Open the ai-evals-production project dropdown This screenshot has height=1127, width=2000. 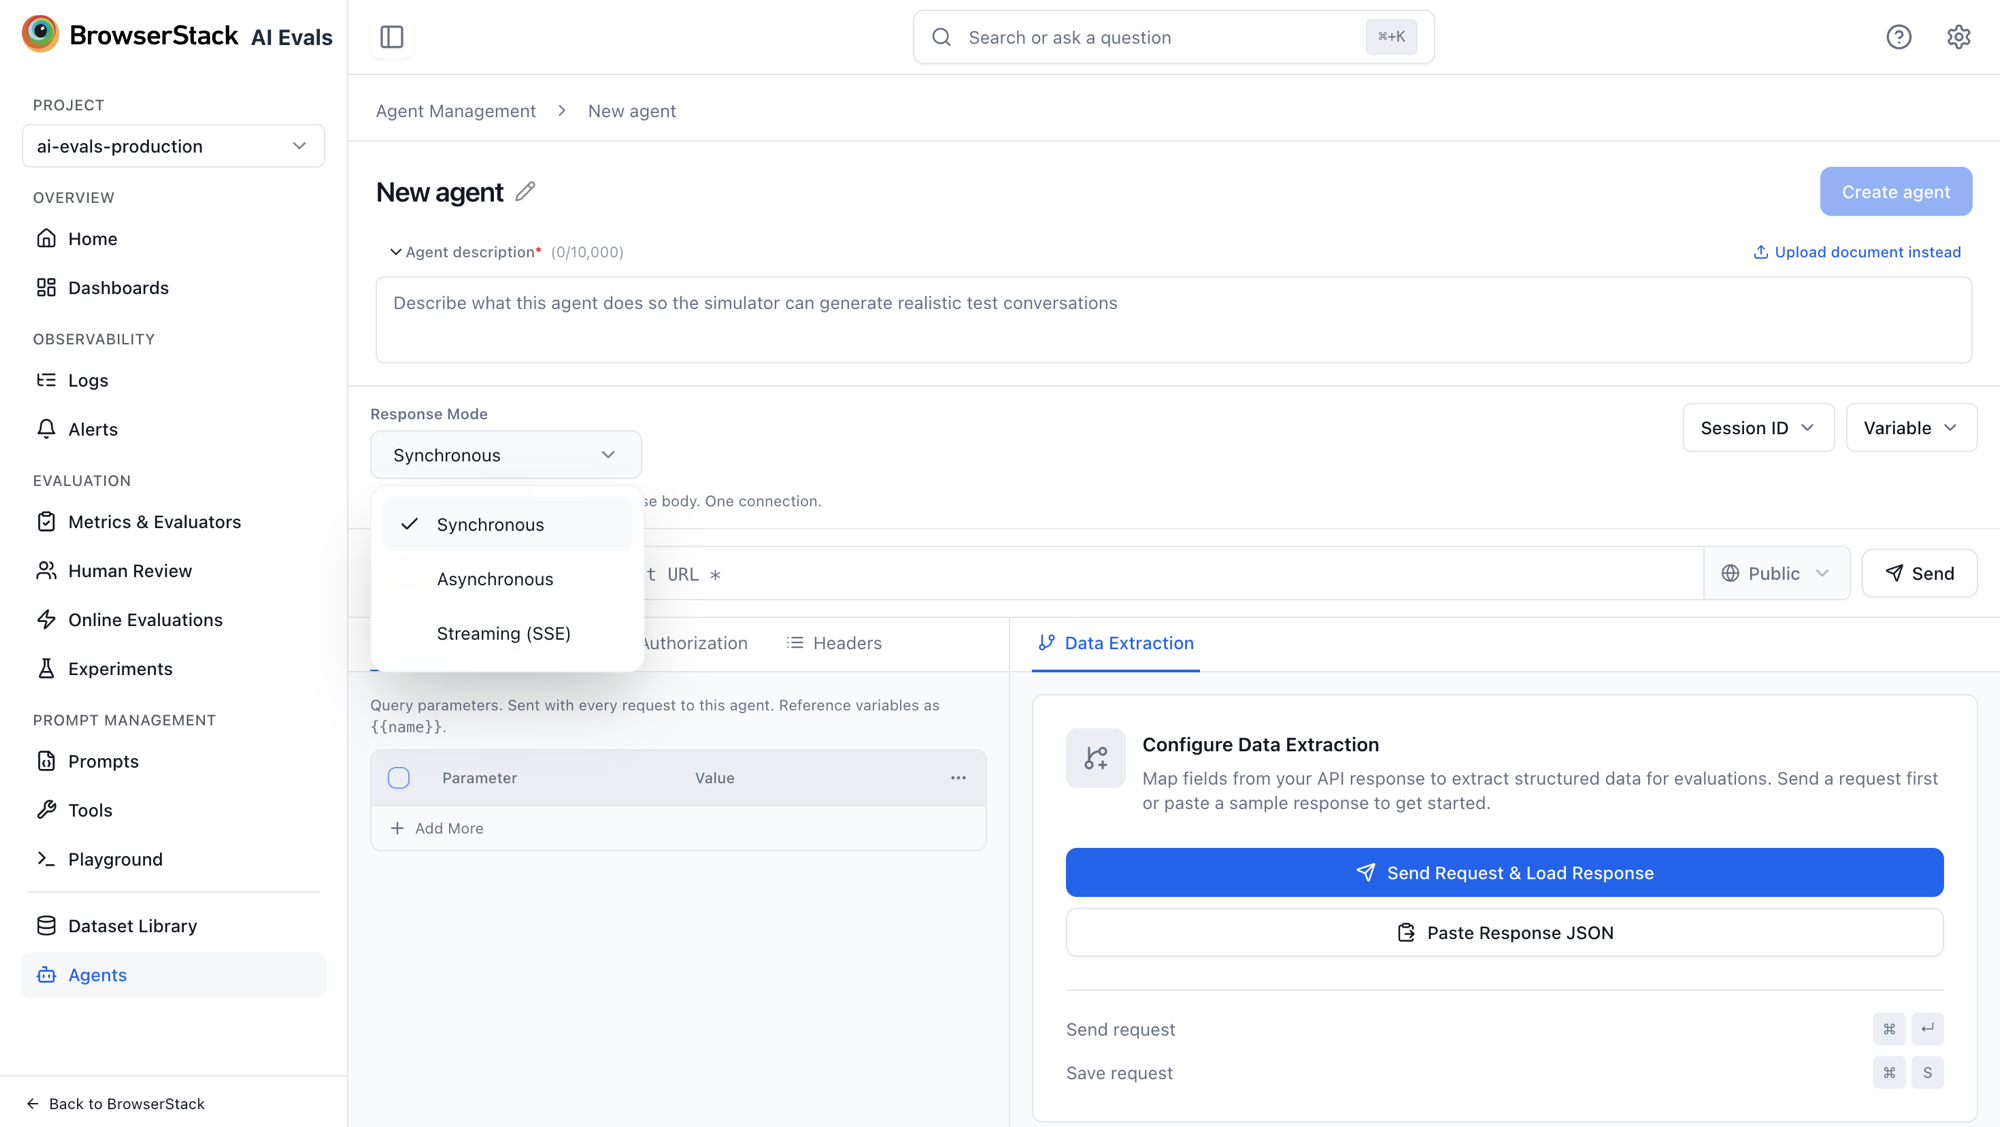click(x=173, y=146)
